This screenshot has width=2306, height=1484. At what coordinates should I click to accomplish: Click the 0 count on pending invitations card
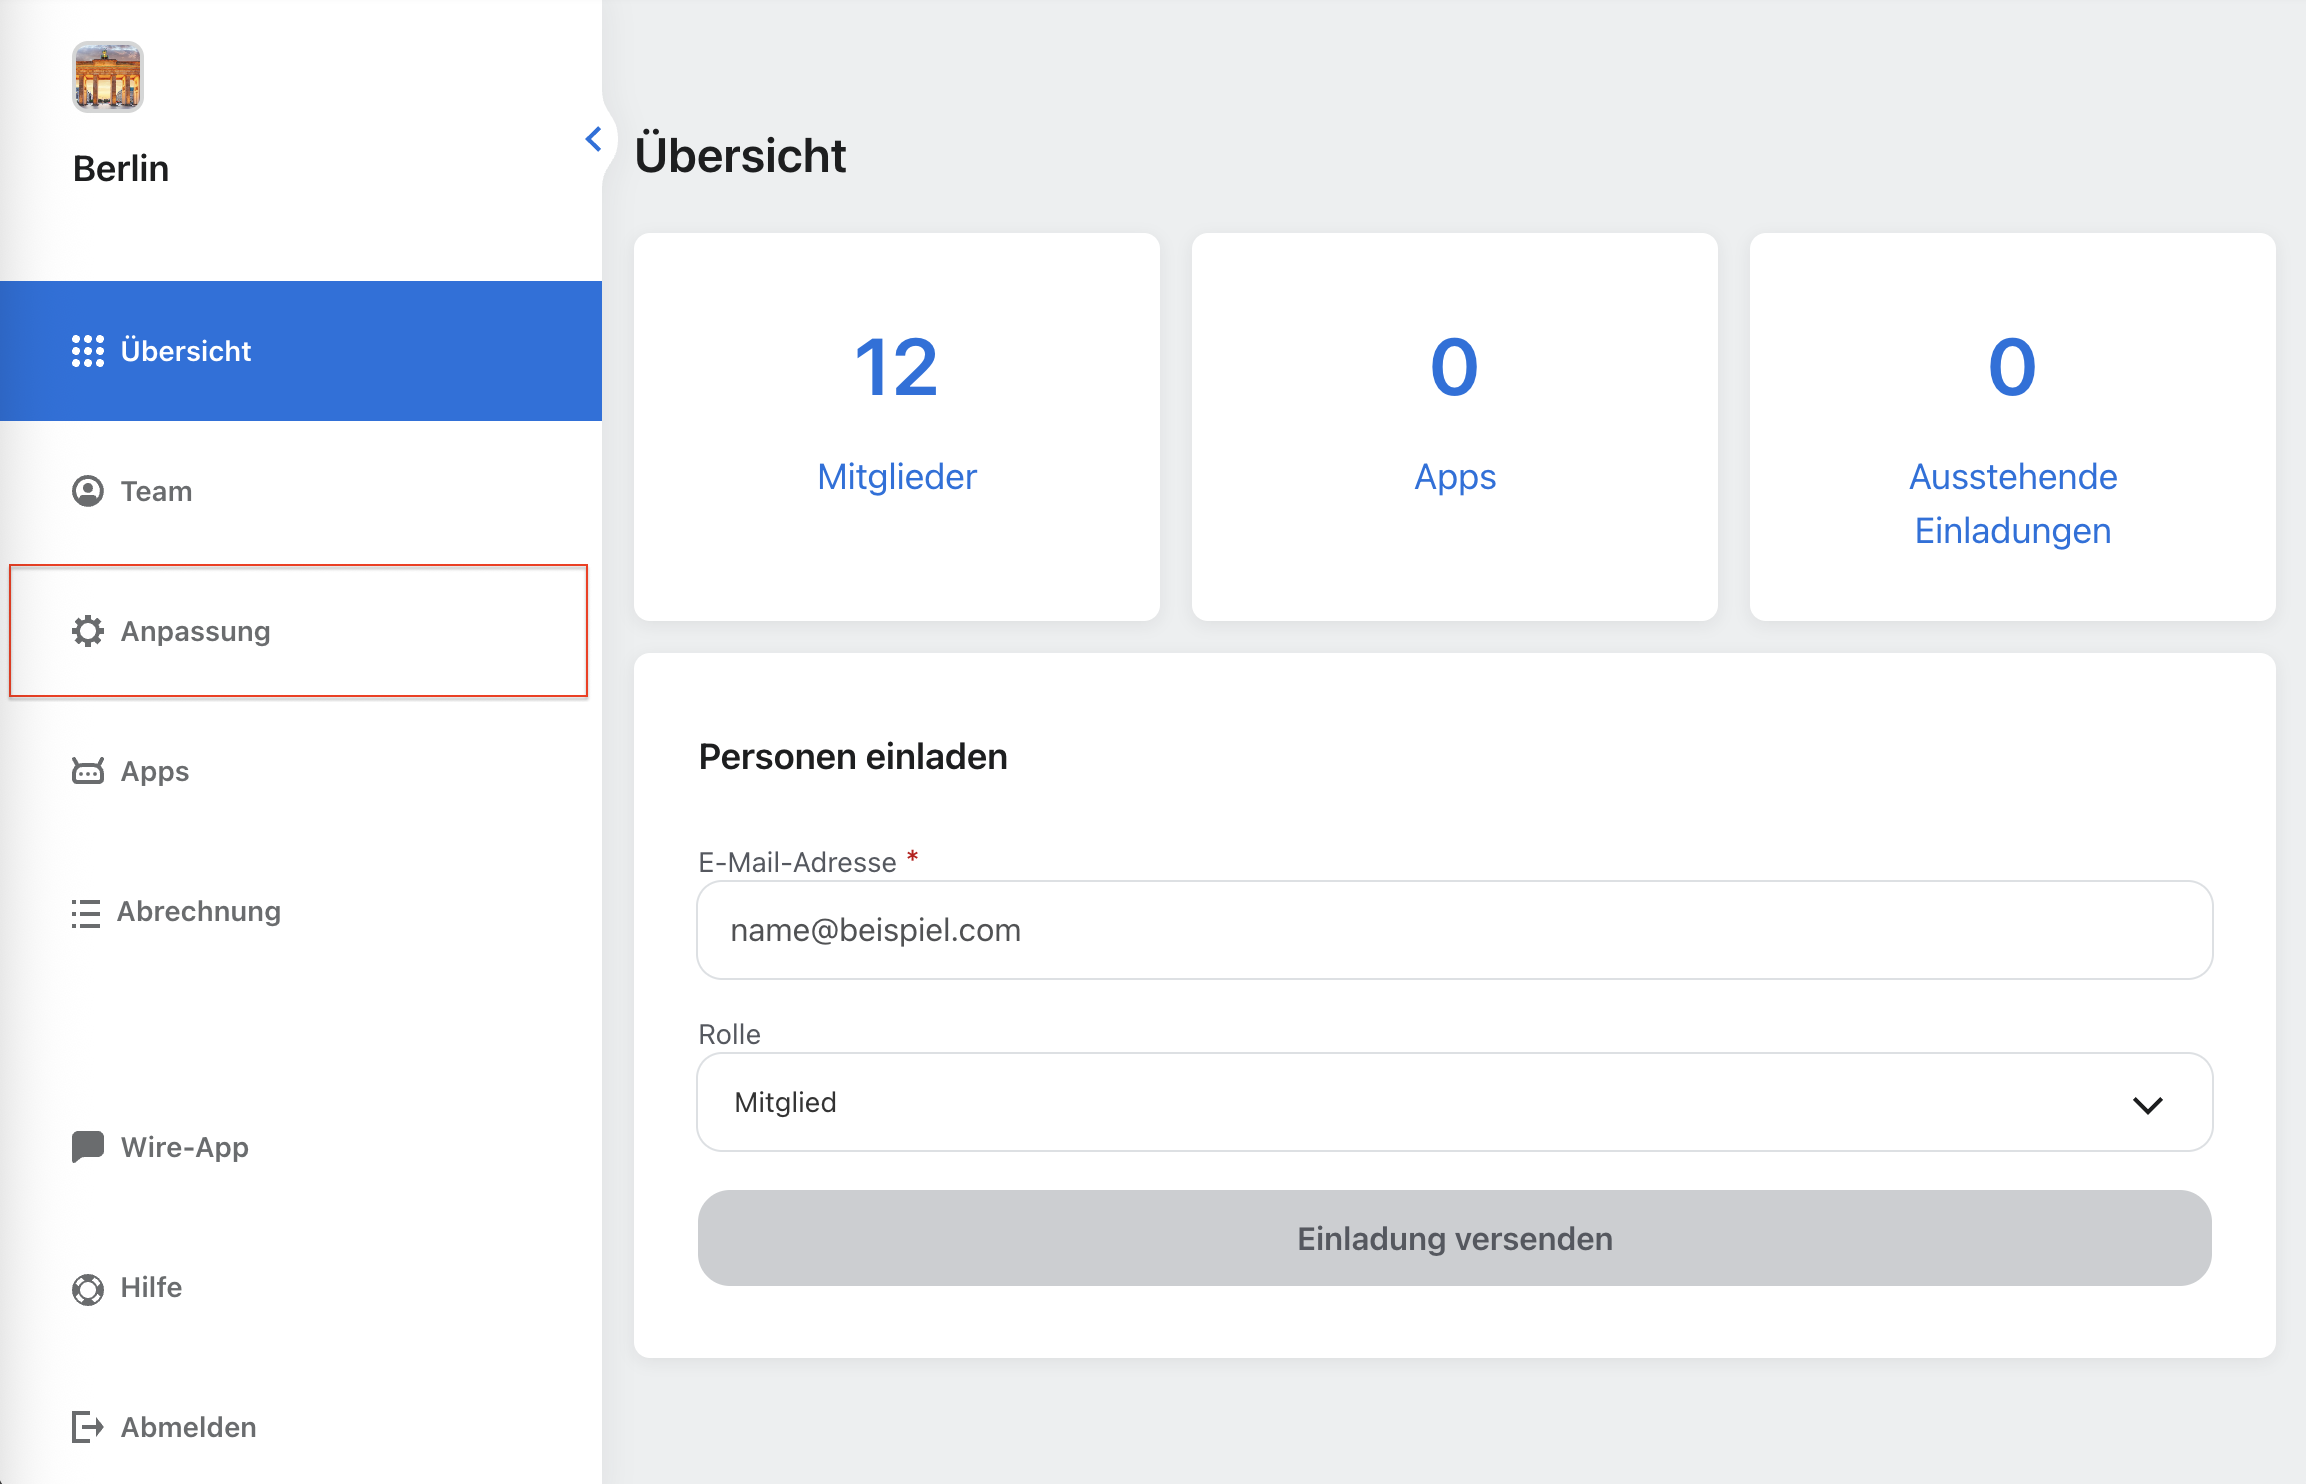2013,367
